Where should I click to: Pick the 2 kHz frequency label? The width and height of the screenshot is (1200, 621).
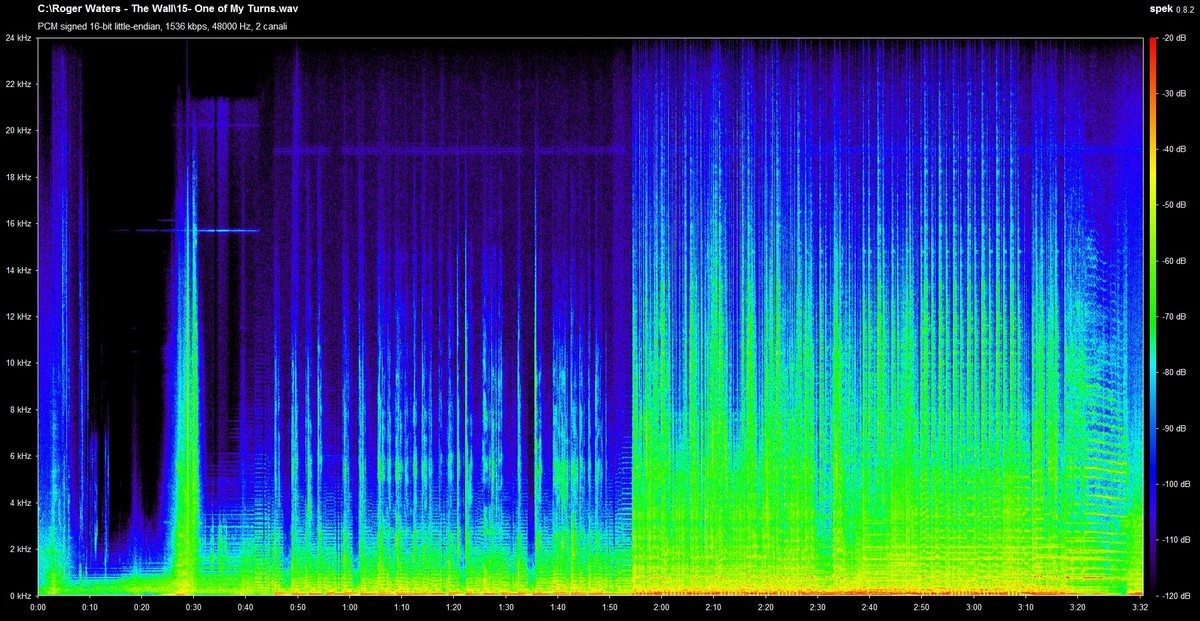21,549
